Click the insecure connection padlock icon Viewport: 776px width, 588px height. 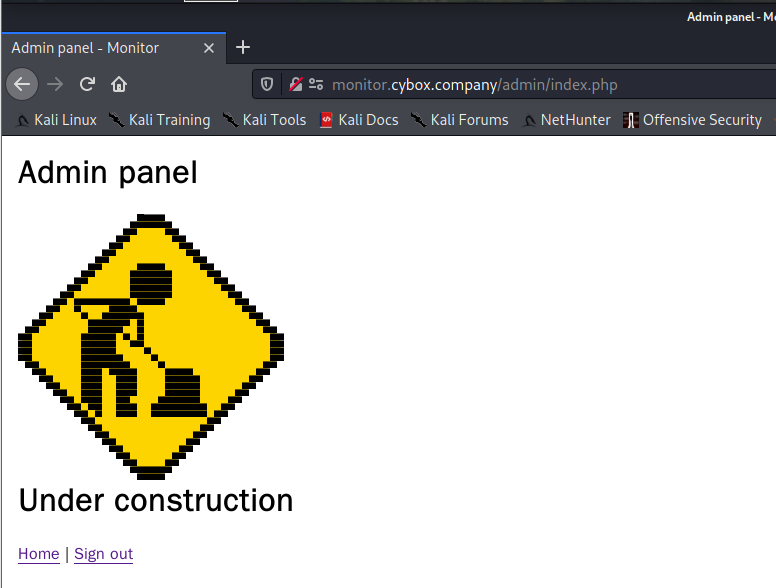point(295,85)
